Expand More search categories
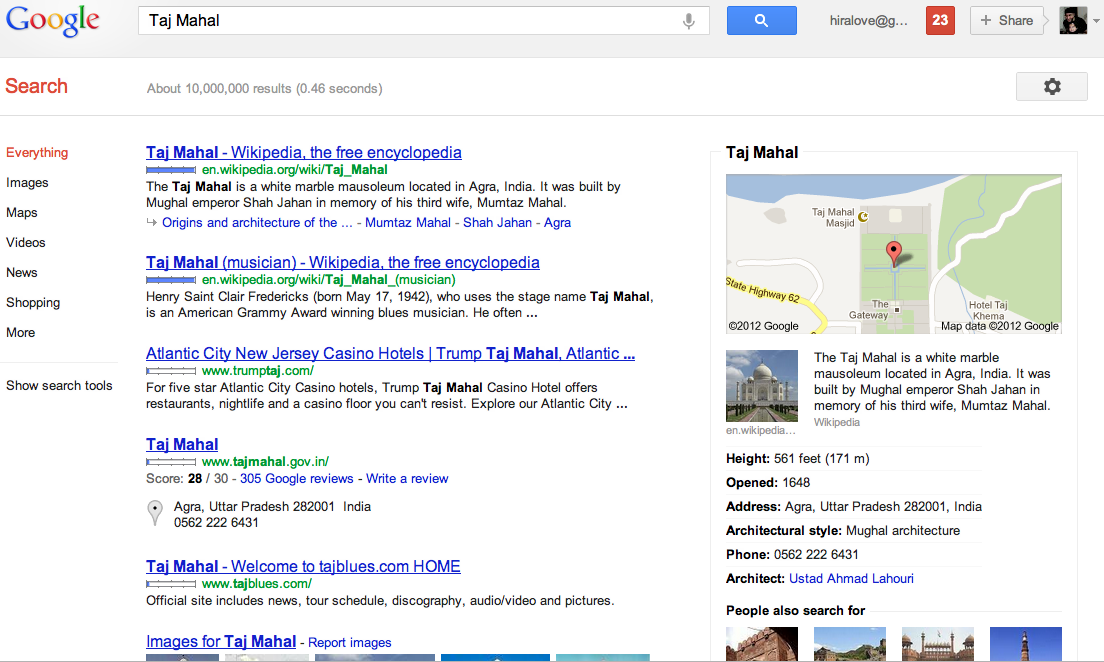The image size is (1104, 662). pyautogui.click(x=20, y=332)
